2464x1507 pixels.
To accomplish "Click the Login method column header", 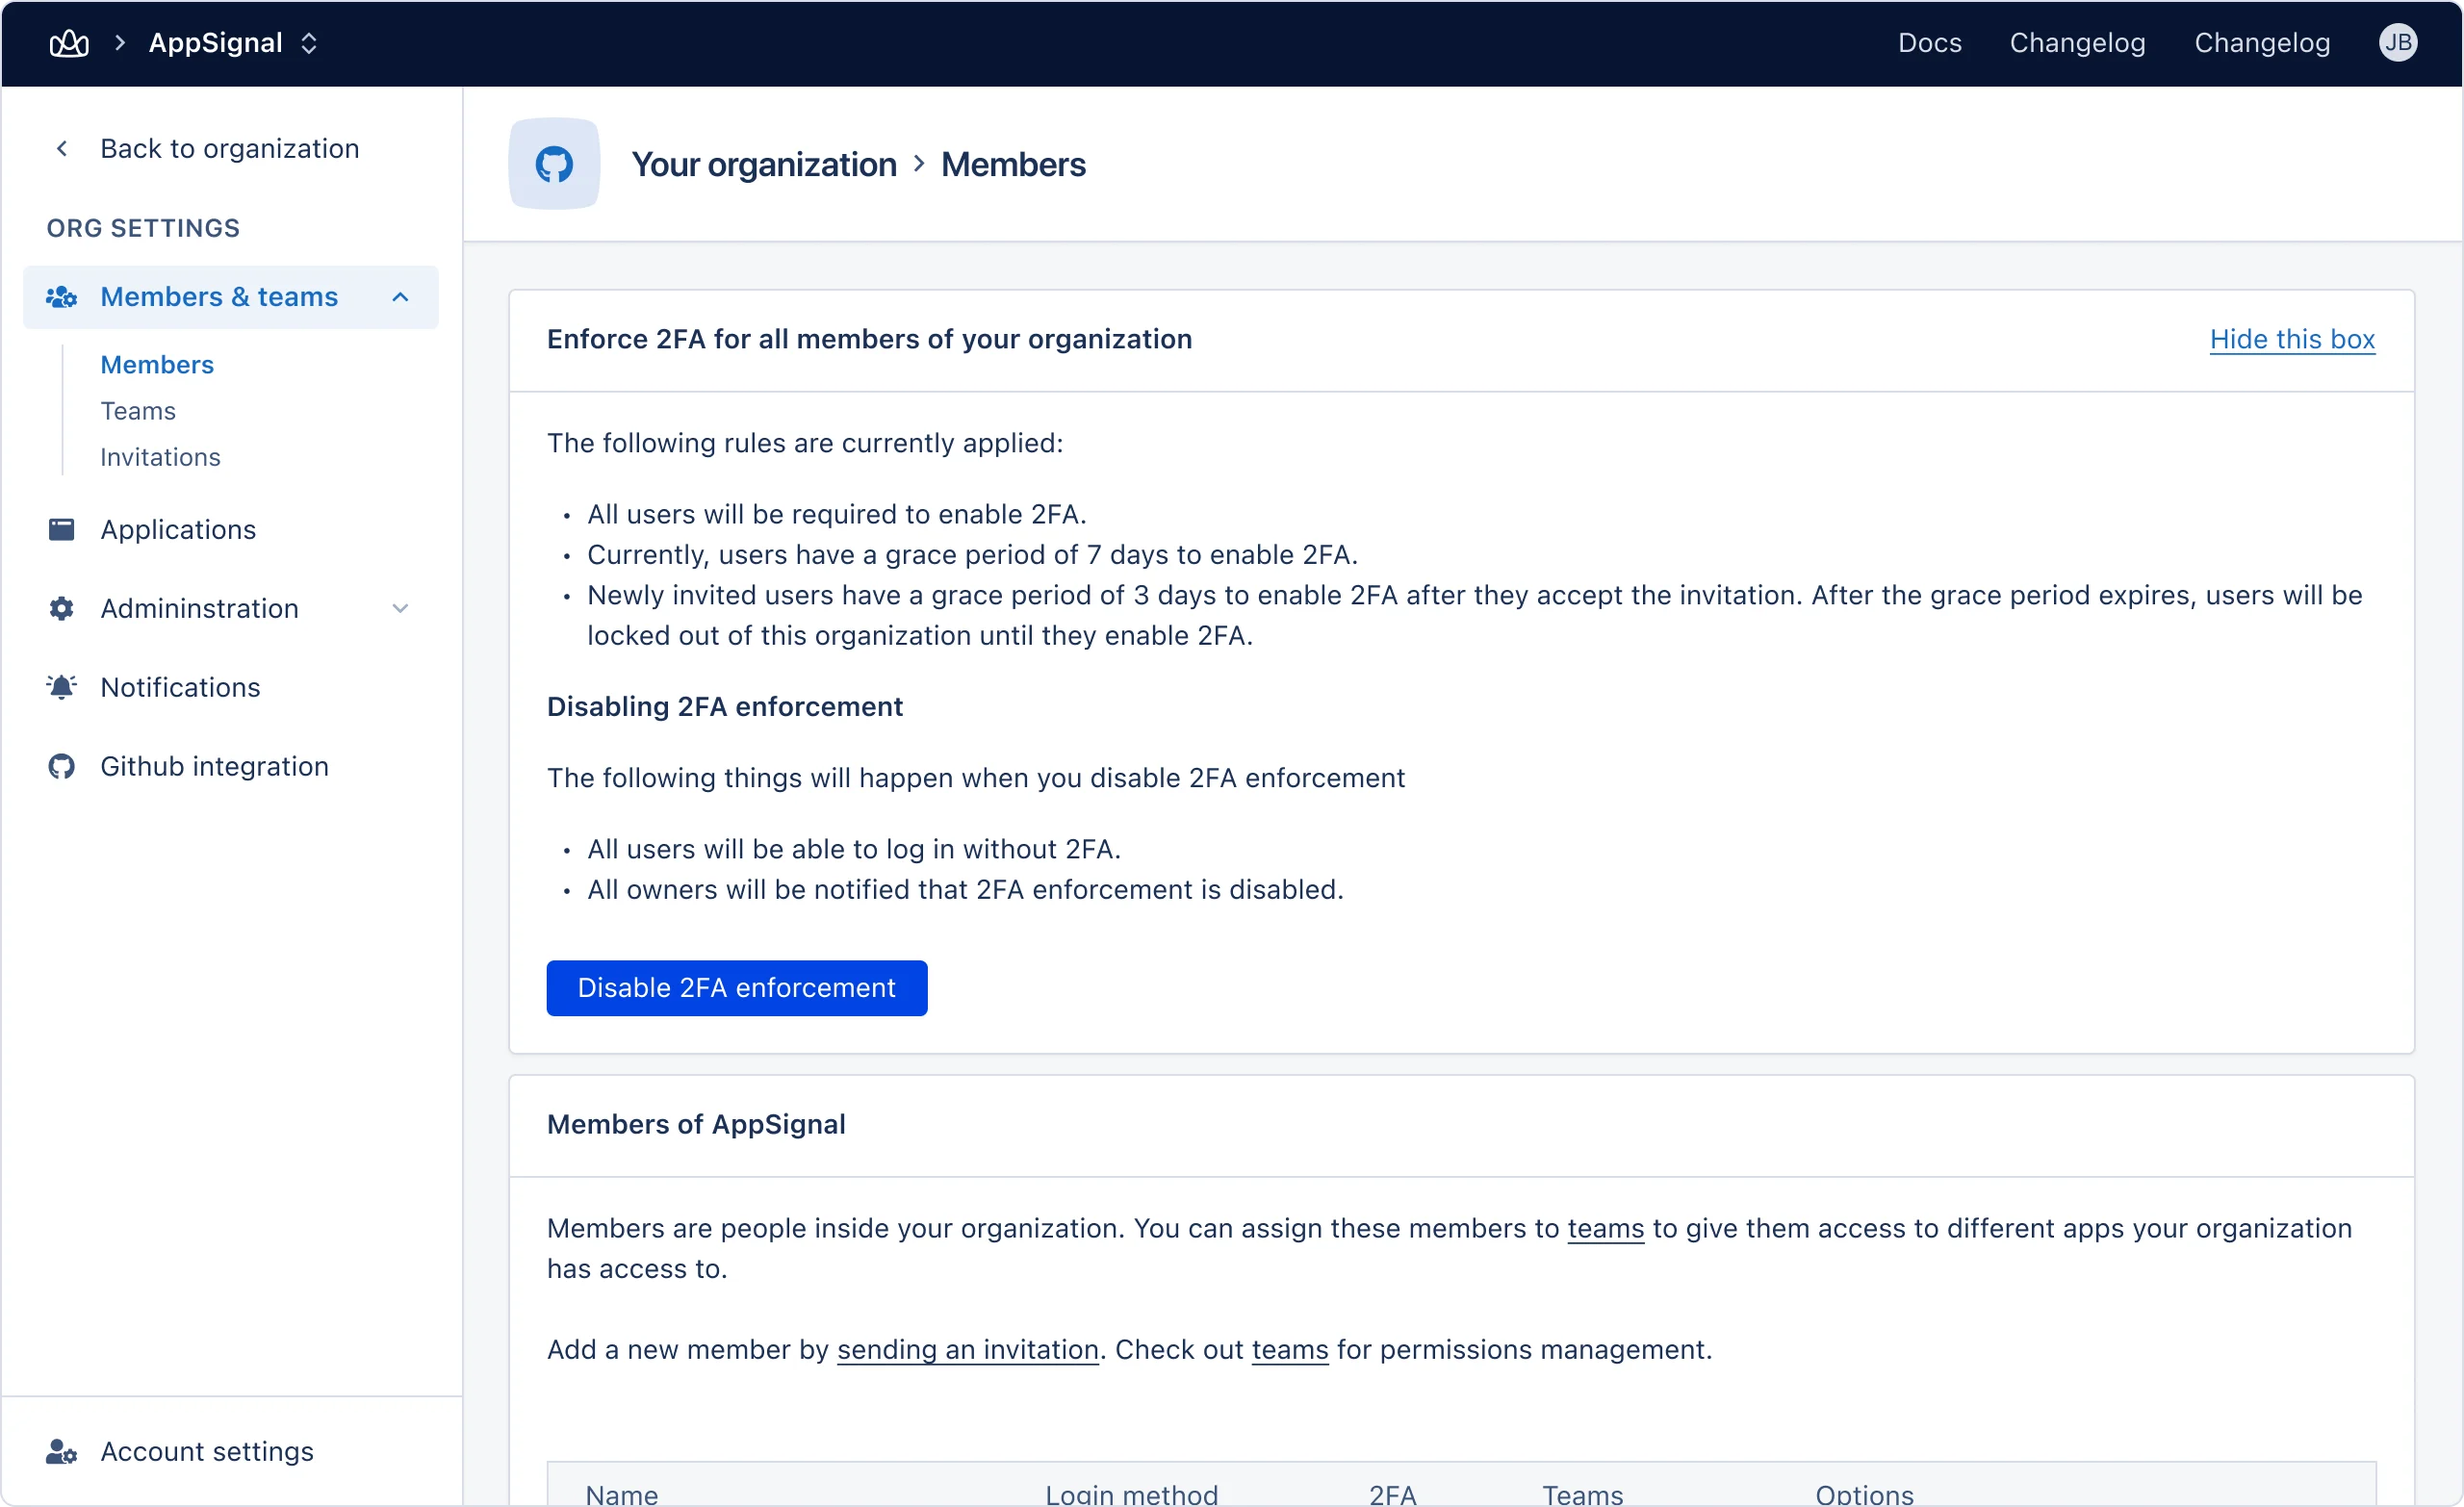I will [x=1131, y=1495].
